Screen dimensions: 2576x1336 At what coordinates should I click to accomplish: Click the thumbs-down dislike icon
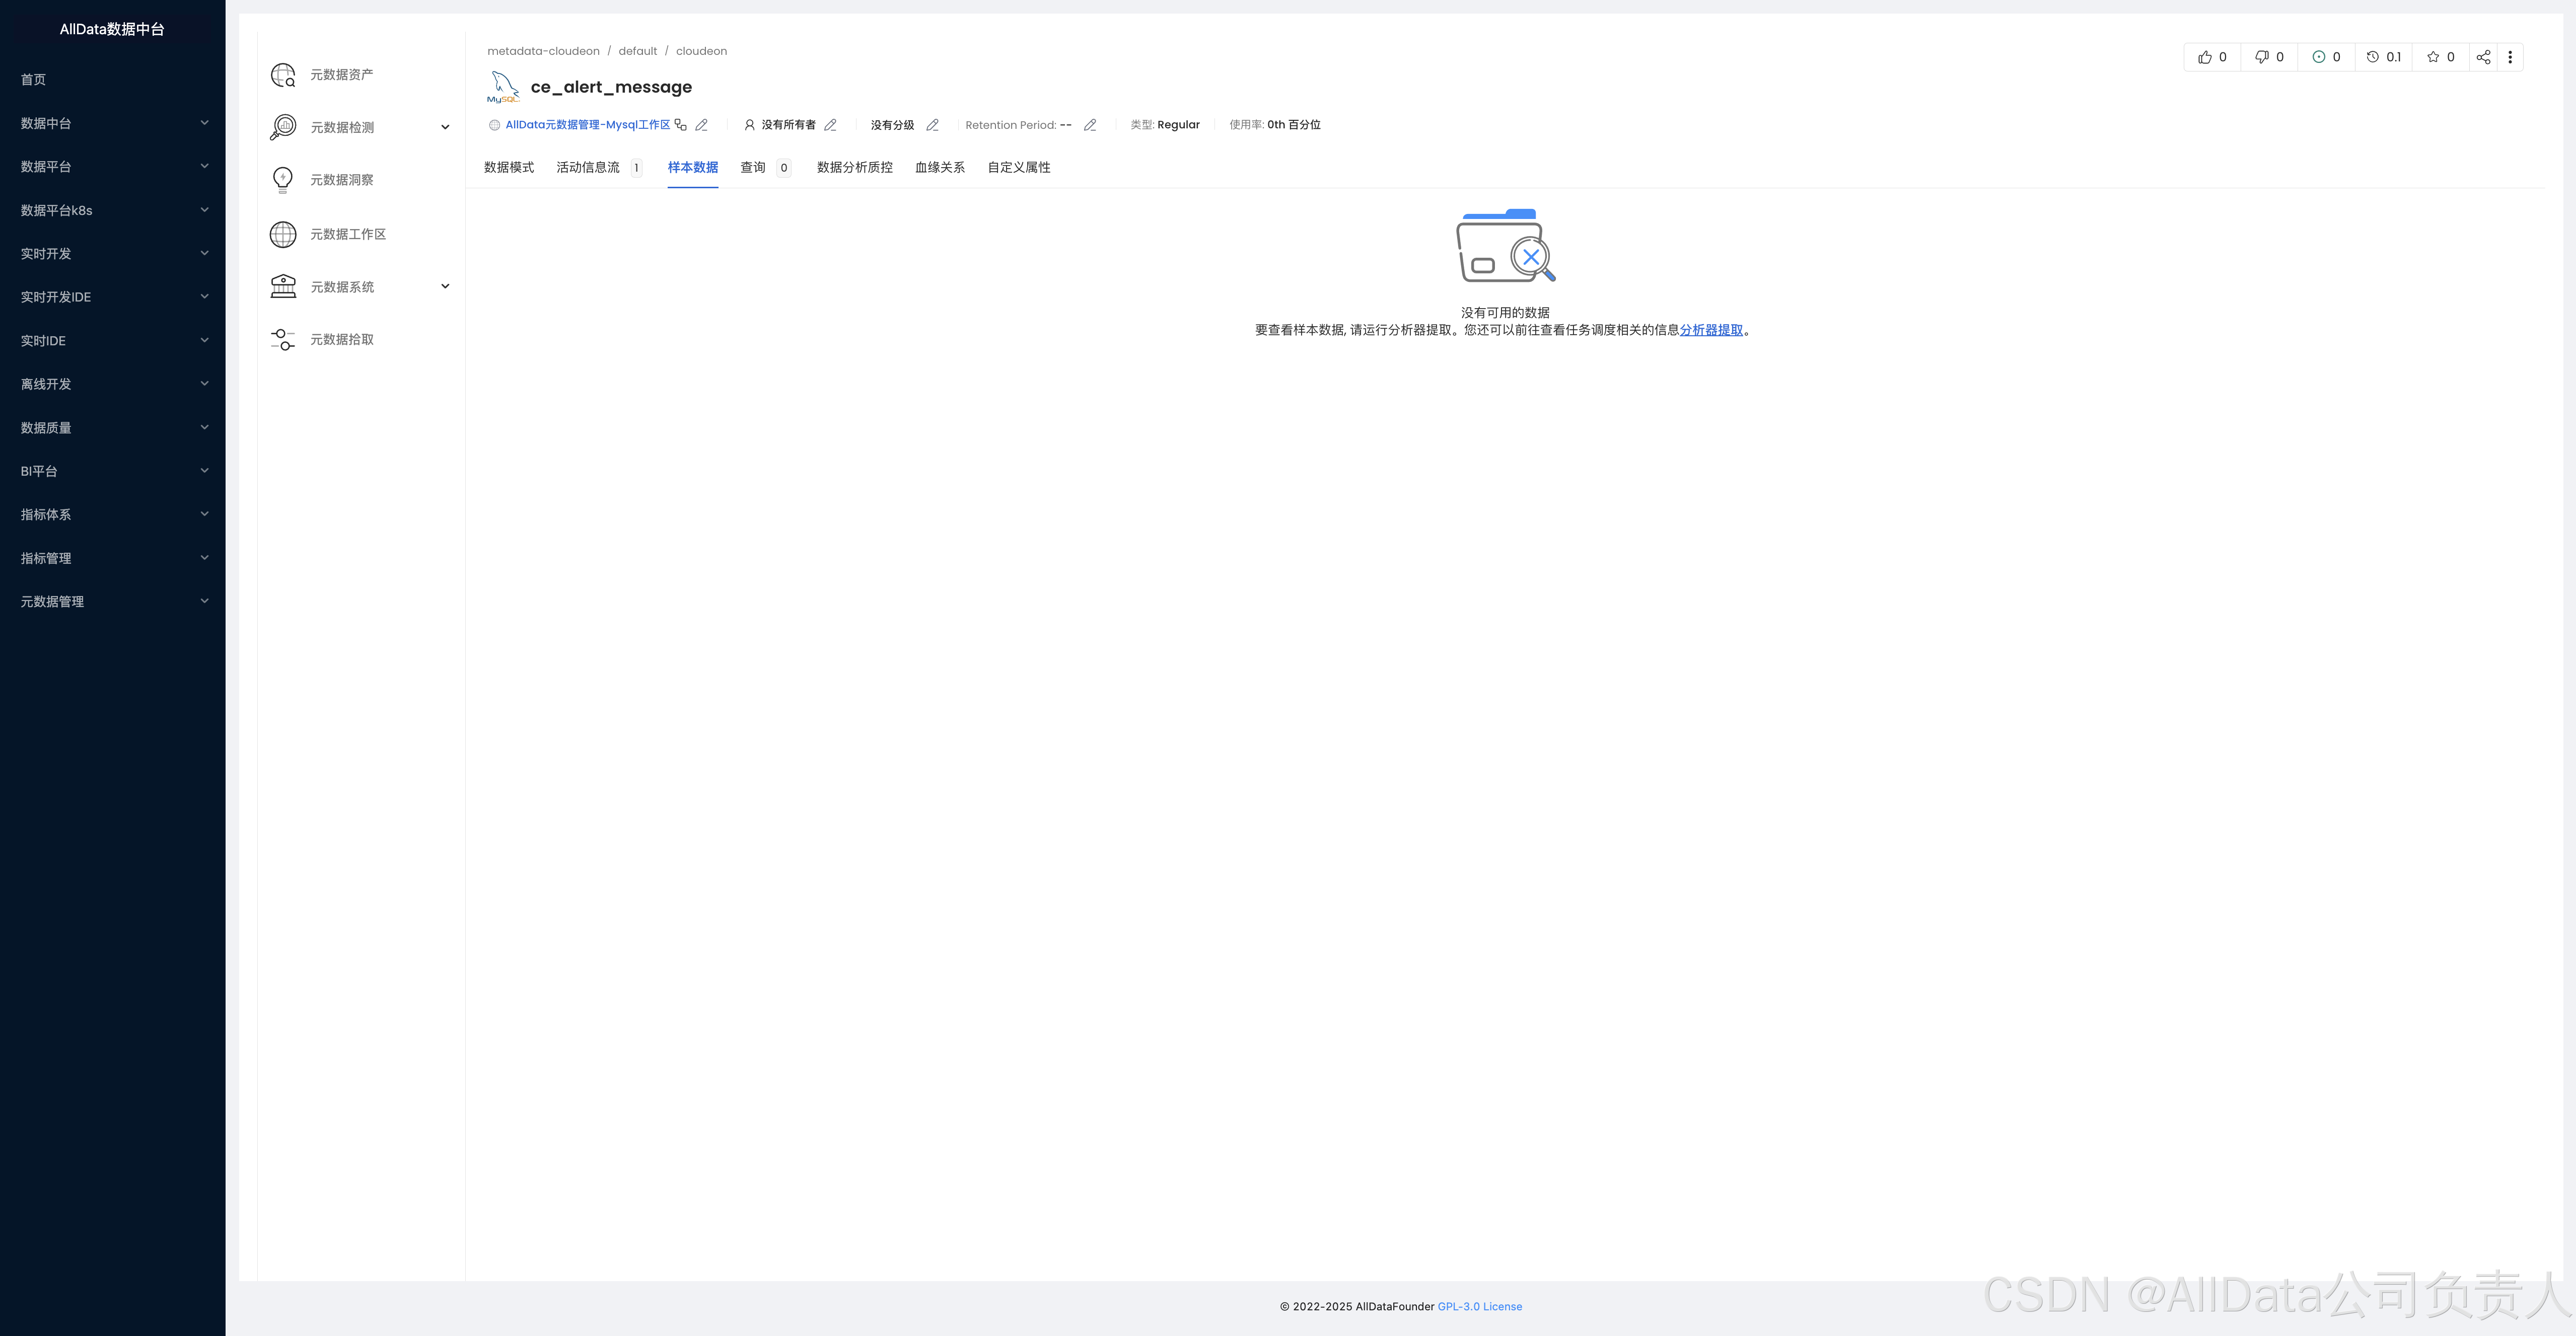pyautogui.click(x=2261, y=57)
